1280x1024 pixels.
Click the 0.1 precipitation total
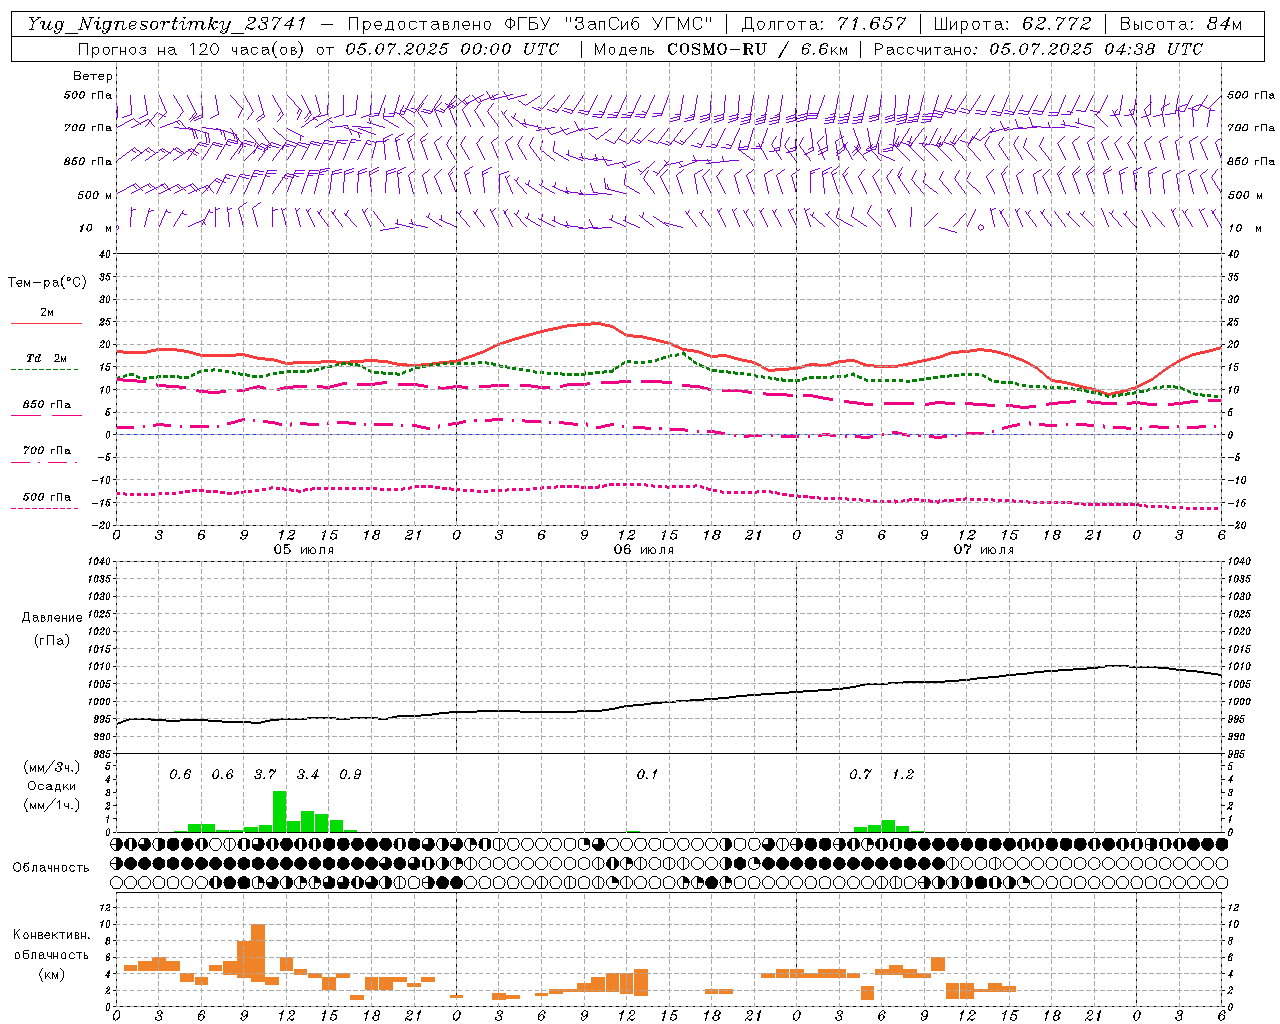[647, 775]
